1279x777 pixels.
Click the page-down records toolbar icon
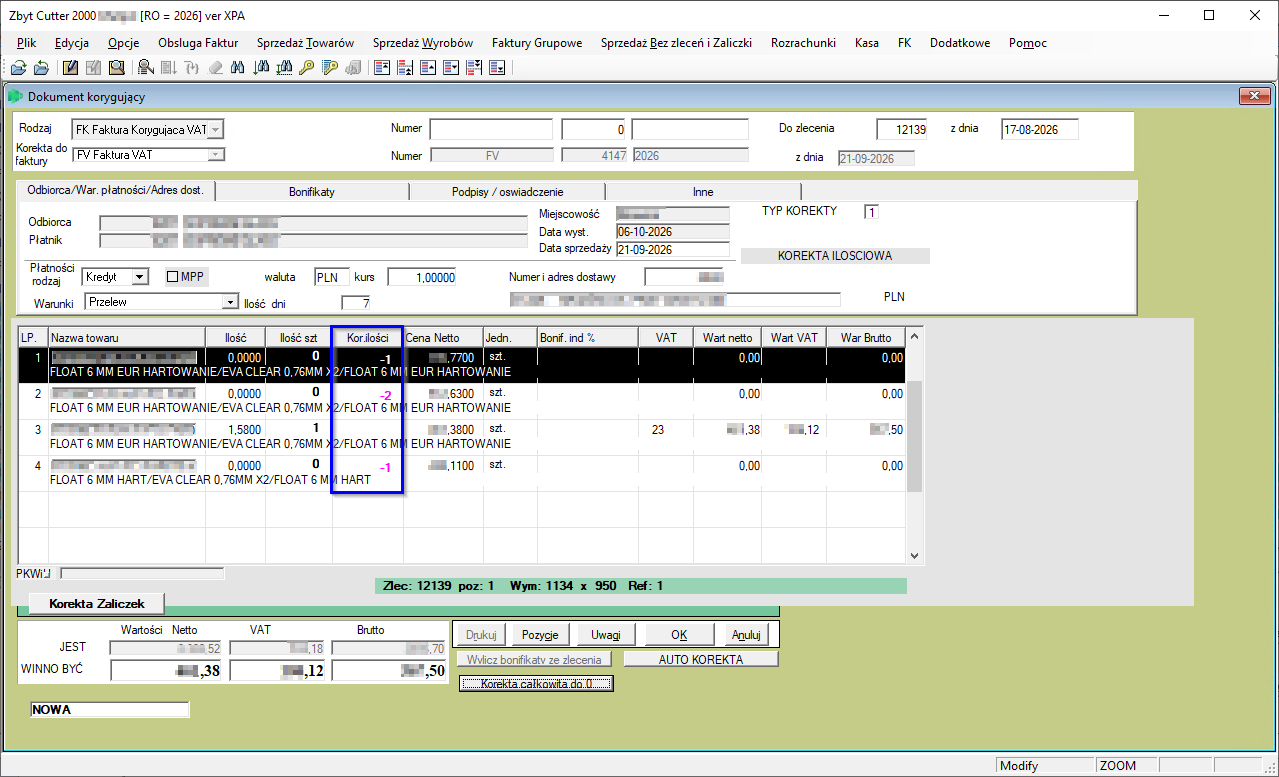[474, 68]
